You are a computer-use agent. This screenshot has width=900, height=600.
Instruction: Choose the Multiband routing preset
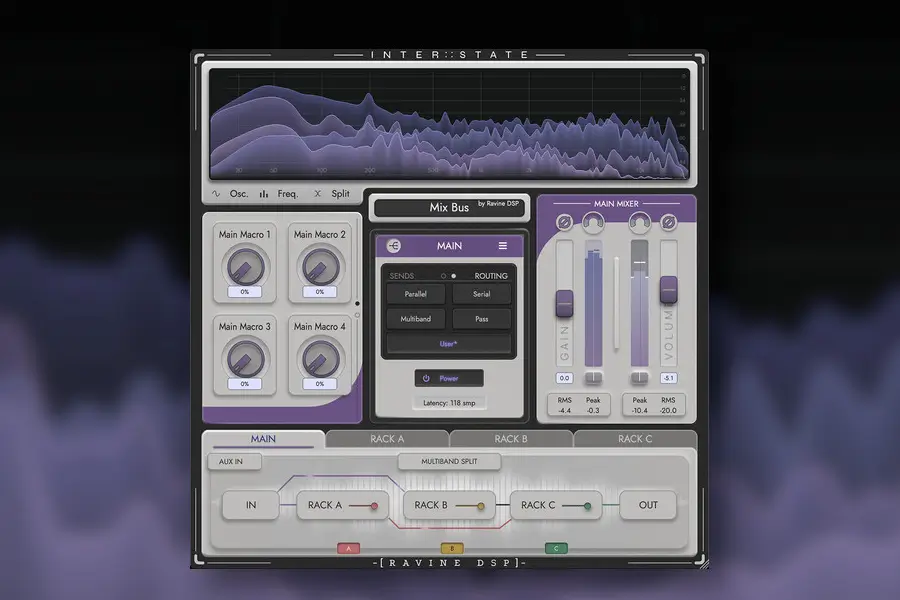pyautogui.click(x=416, y=319)
